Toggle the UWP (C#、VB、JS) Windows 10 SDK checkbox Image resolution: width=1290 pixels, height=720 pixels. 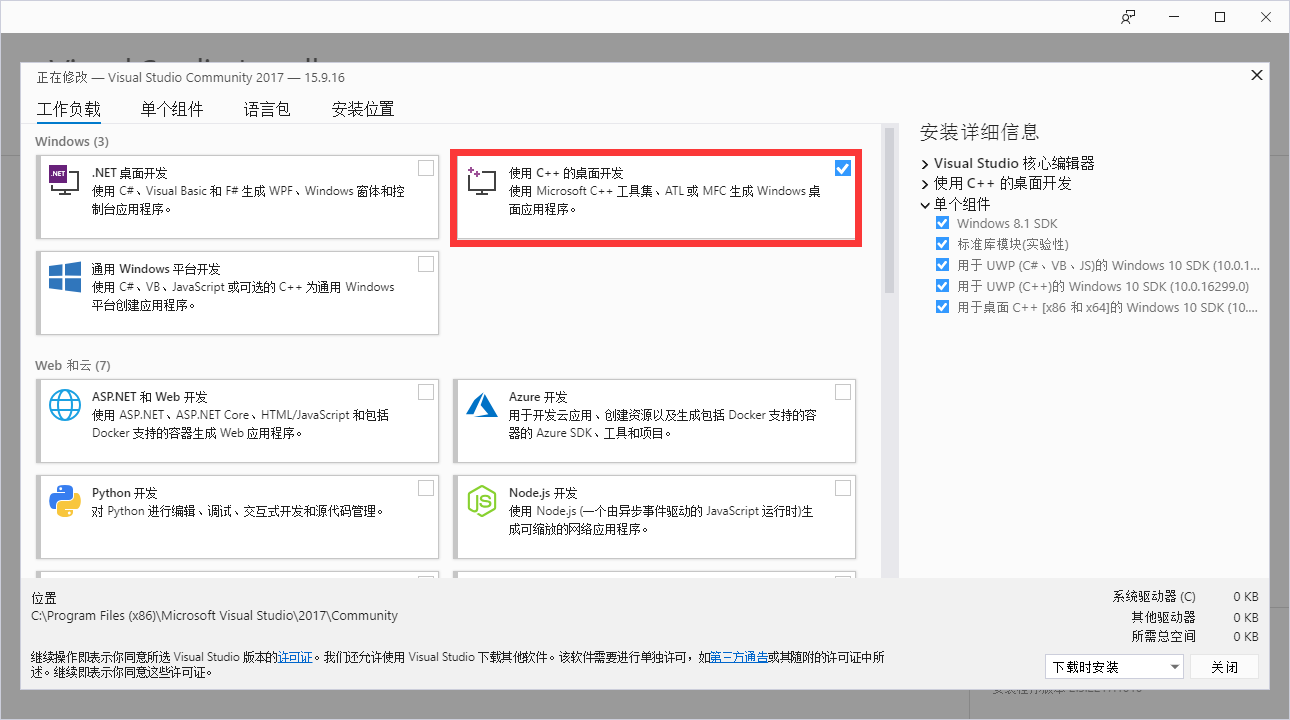point(942,265)
